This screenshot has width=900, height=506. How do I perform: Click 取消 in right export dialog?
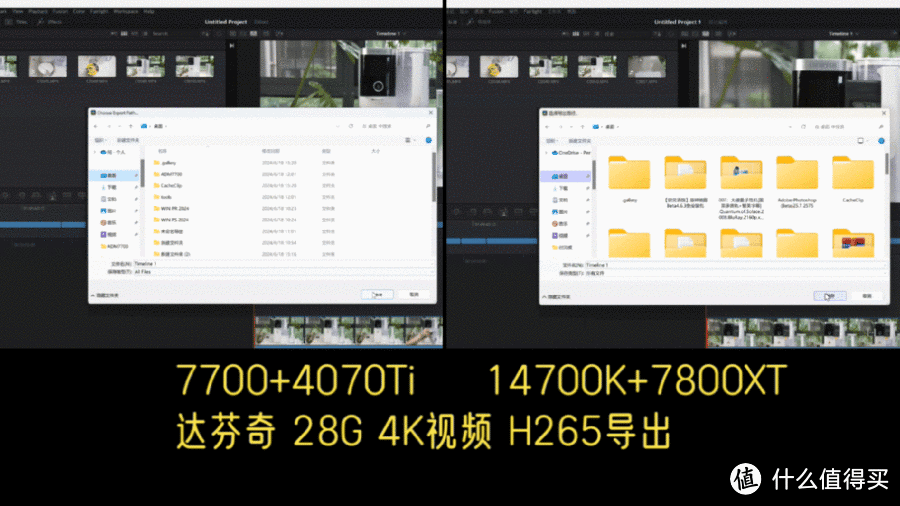867,296
